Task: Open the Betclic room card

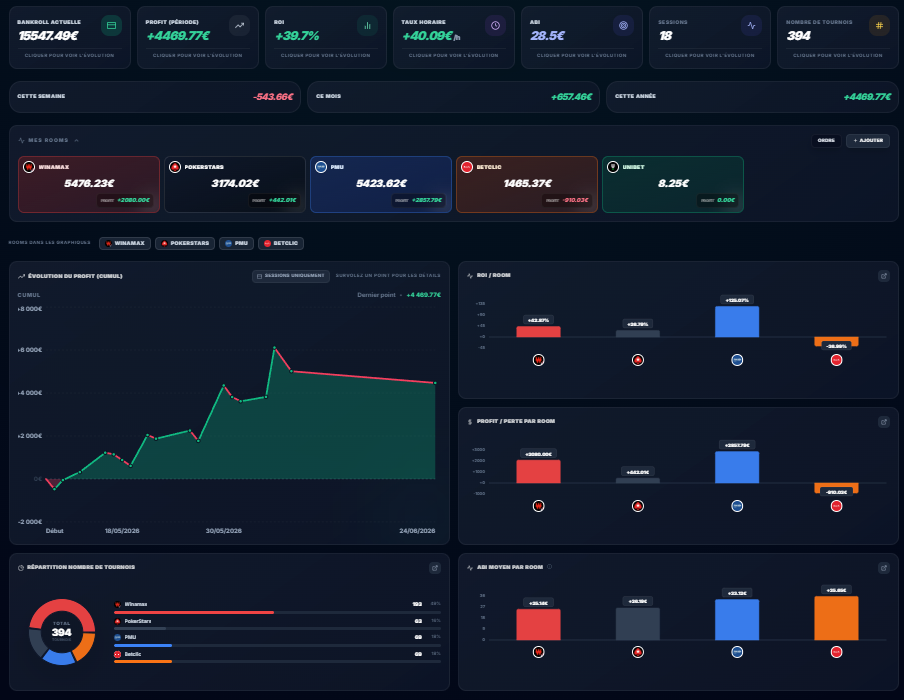Action: pyautogui.click(x=527, y=185)
